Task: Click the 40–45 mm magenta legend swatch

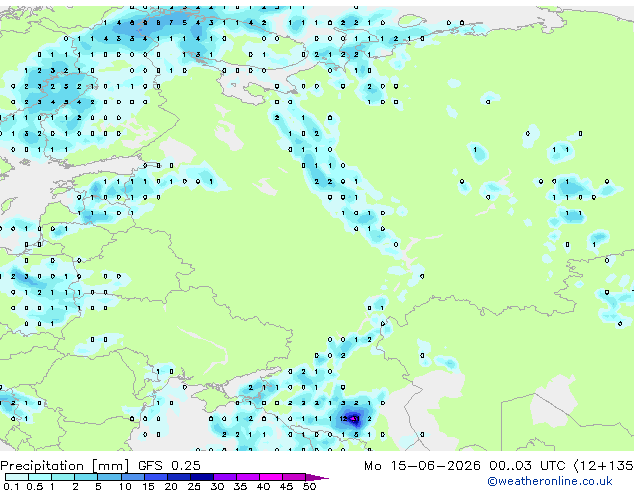Action: [x=271, y=477]
